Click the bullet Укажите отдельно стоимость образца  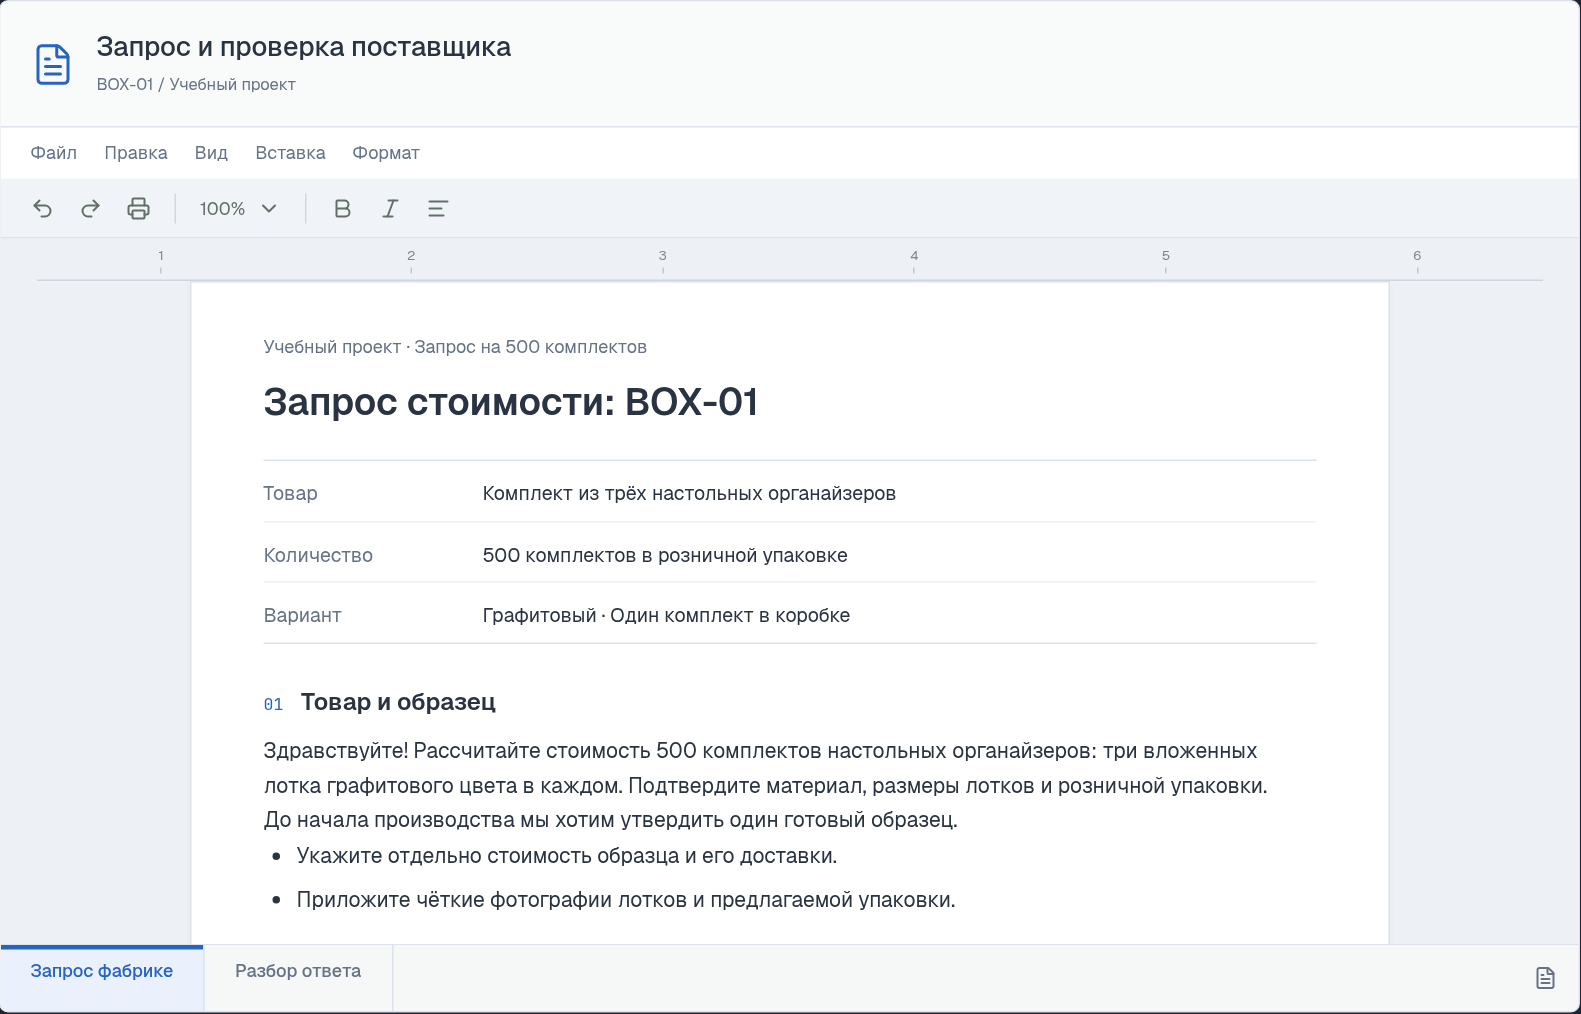pos(567,856)
